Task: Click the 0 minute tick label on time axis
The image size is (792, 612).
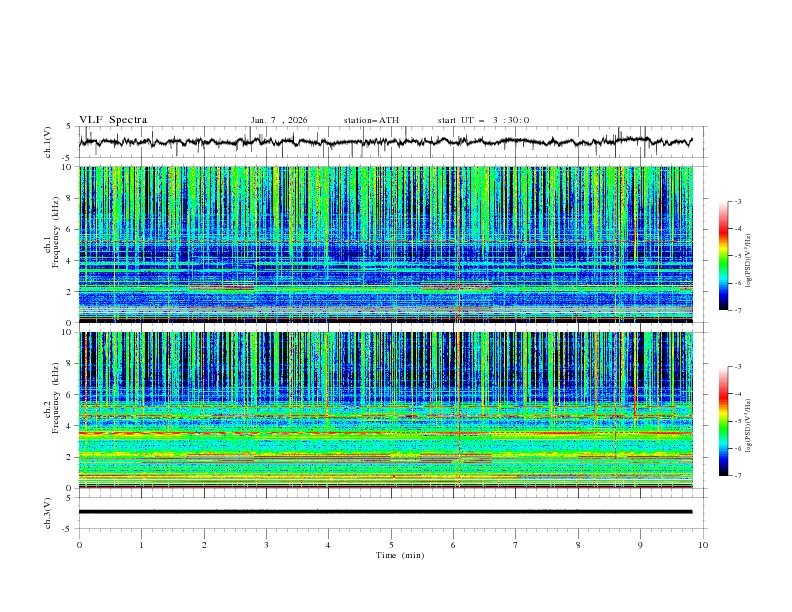Action: point(79,545)
